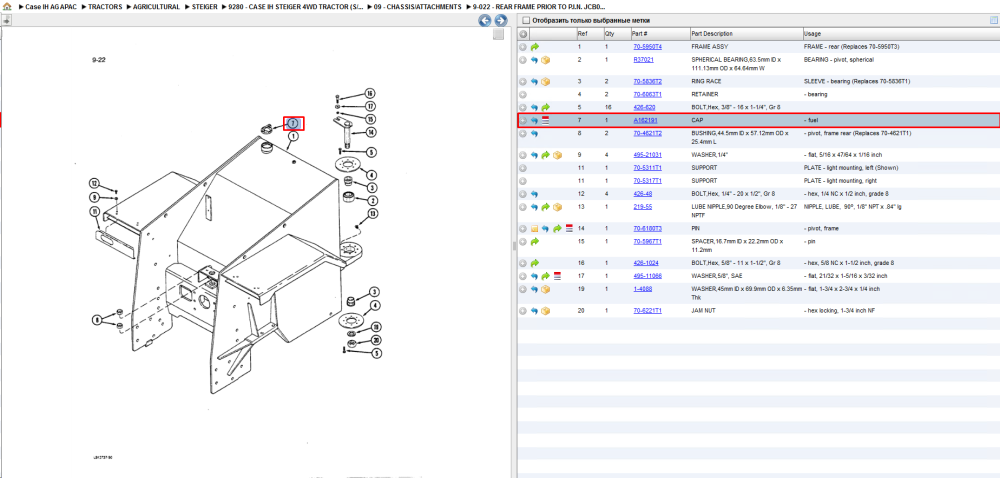Sort by the Part # column header
Screen dimensions: 1000x478
660,34
